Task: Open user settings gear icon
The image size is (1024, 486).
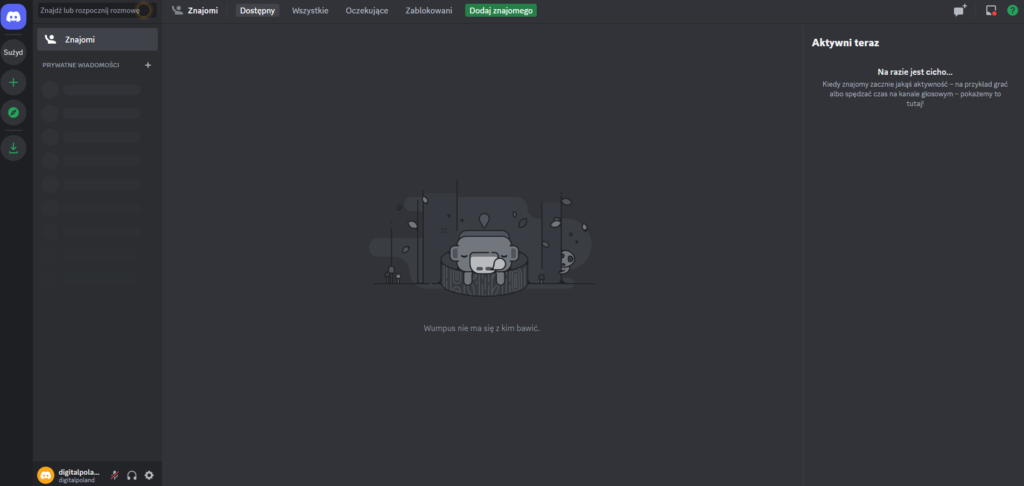Action: pyautogui.click(x=149, y=476)
